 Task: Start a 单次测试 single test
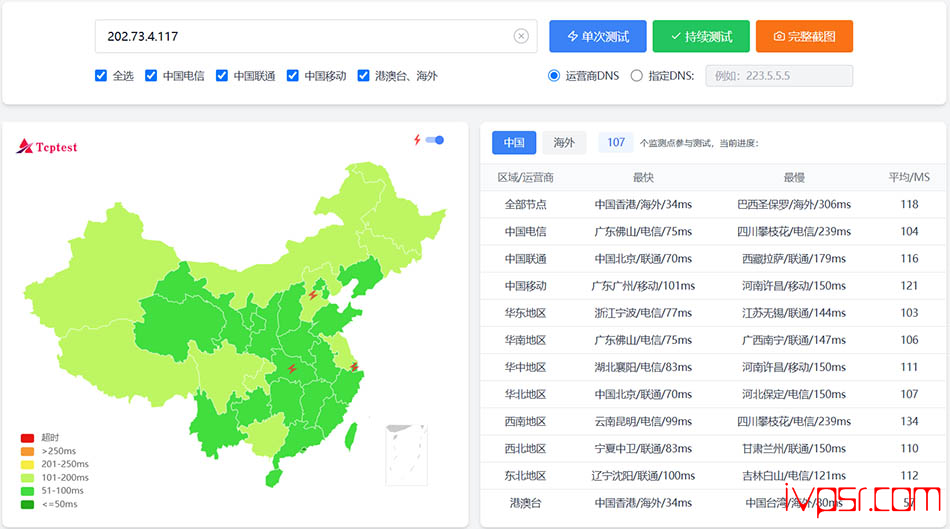[x=598, y=36]
